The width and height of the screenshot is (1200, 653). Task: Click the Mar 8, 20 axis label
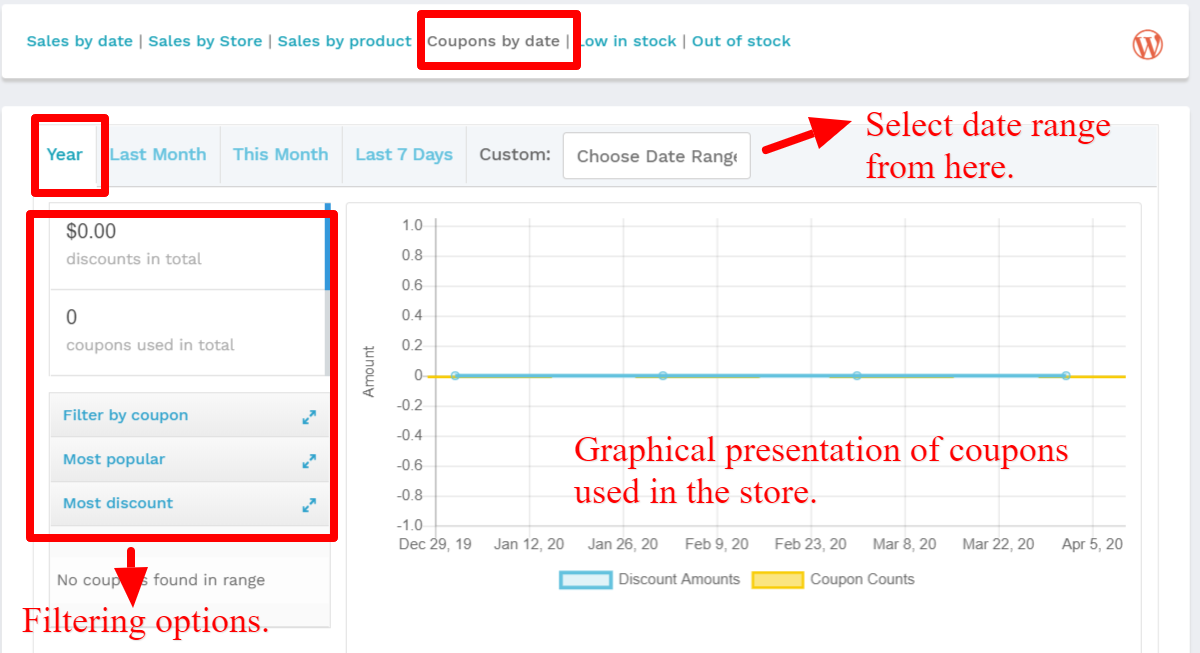coord(905,544)
